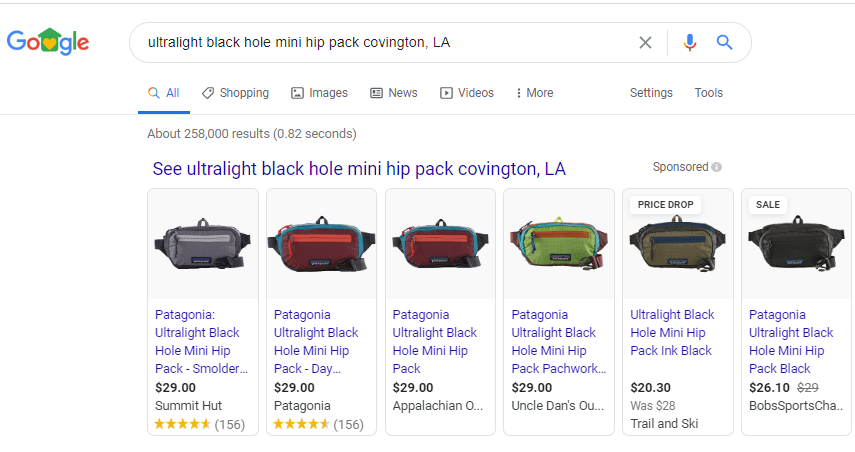
Task: Open the Summit Hut grey hip pack image
Action: (203, 244)
